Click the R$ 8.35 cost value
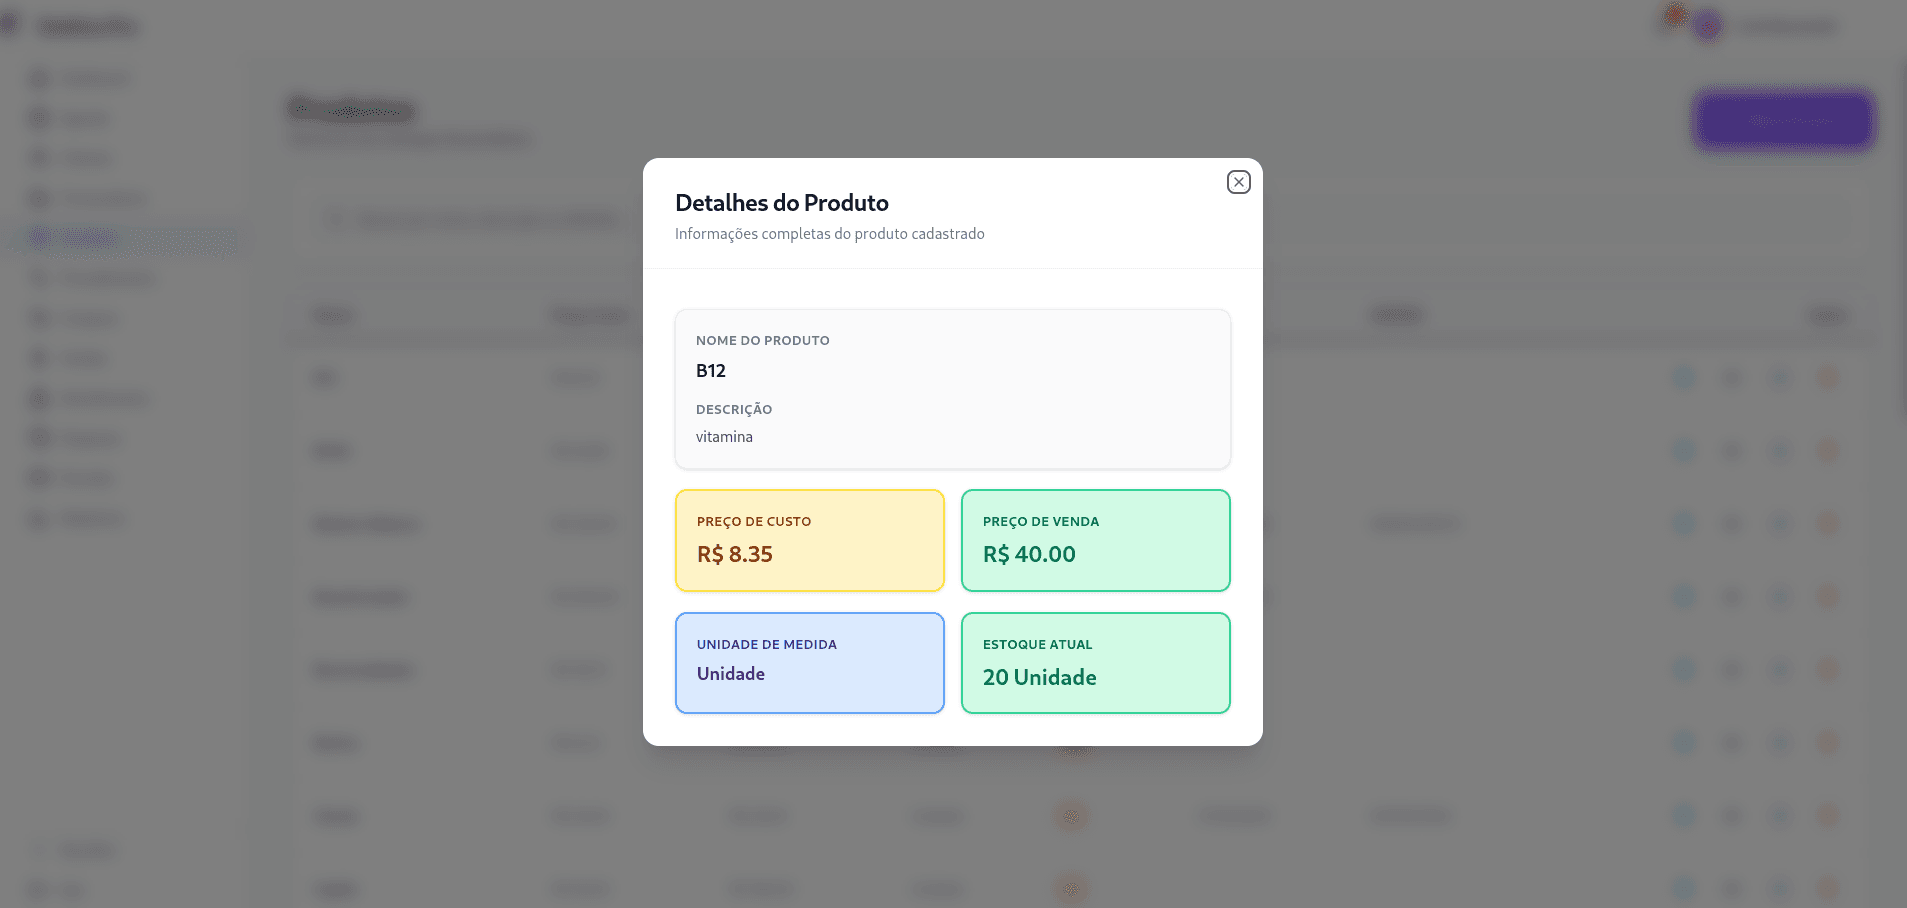 [735, 554]
